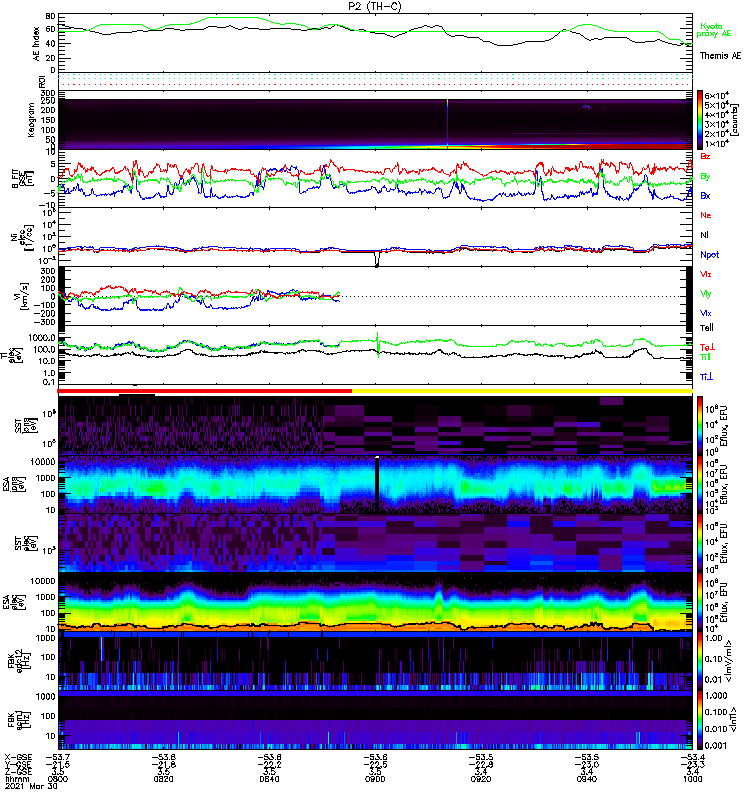The image size is (750, 800).
Task: Click the Y-GSE value -23.0
Action: coord(587,764)
